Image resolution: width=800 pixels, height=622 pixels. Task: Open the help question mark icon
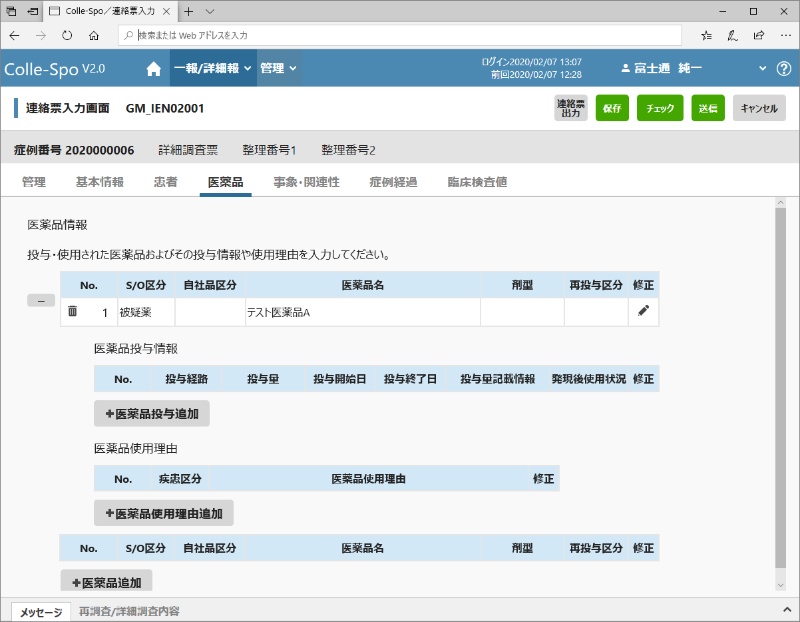[784, 69]
